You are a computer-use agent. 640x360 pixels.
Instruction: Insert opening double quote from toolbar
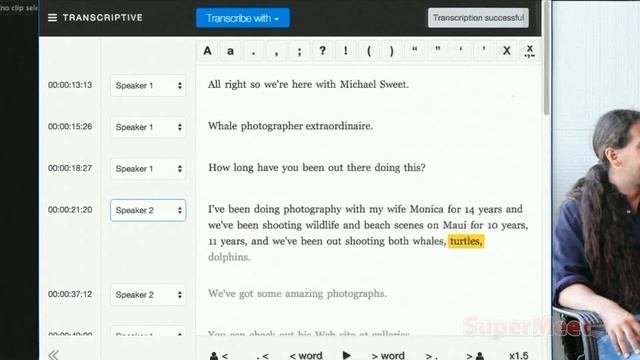[415, 51]
